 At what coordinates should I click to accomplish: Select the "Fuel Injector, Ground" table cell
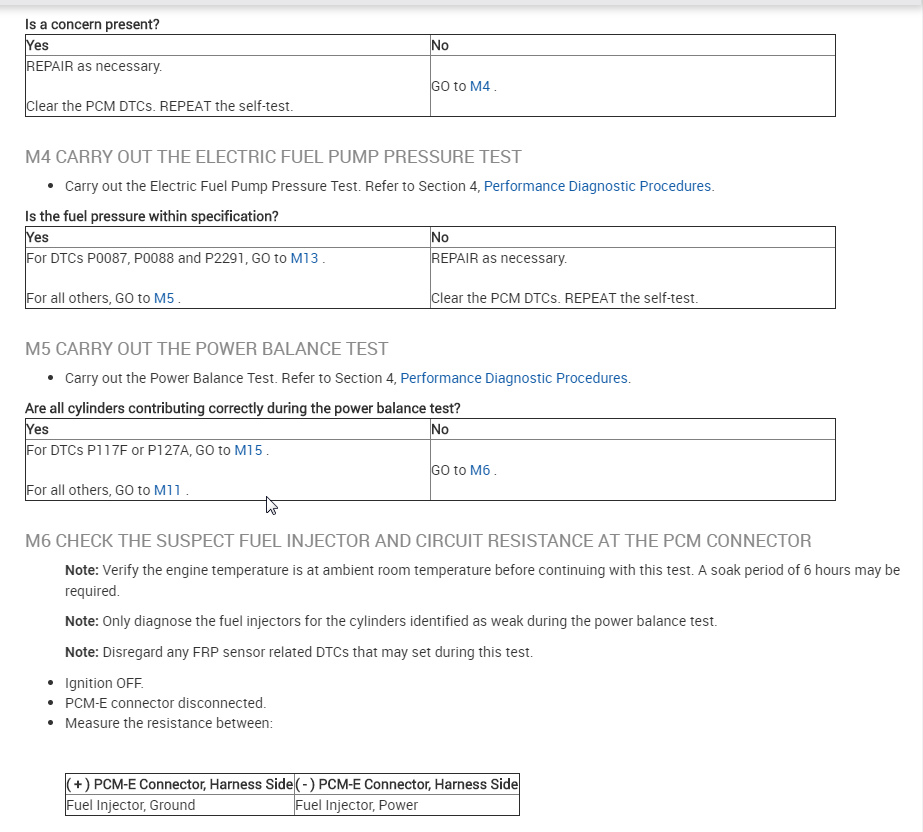[131, 805]
